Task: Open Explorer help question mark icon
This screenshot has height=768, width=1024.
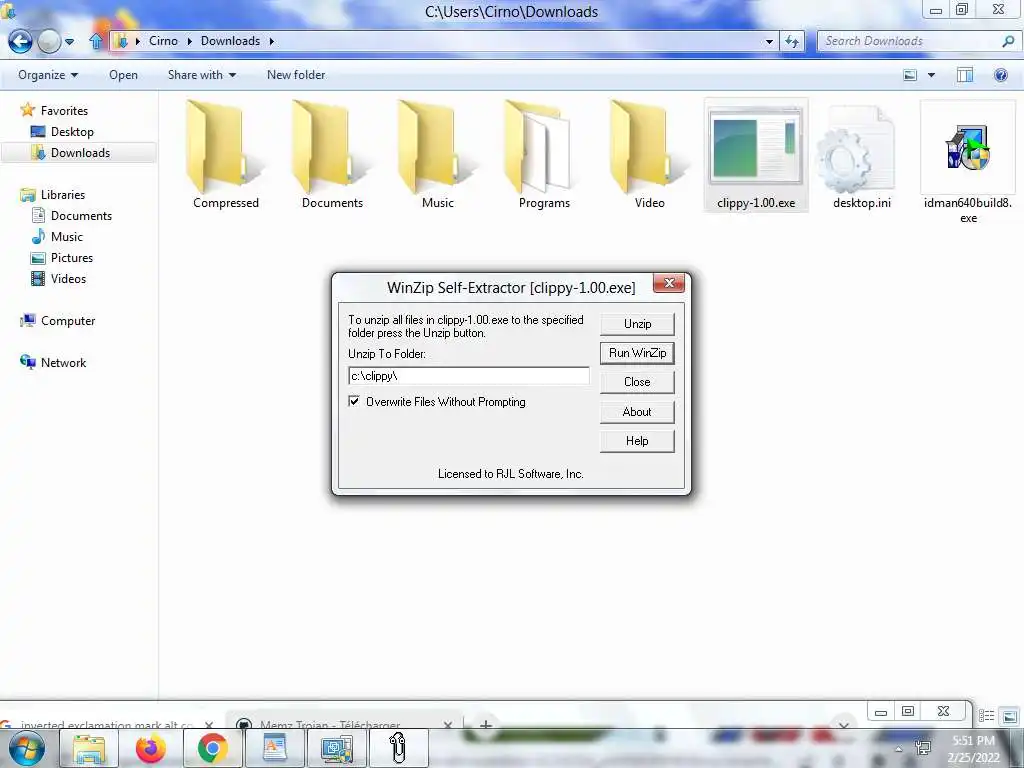Action: click(x=1000, y=75)
